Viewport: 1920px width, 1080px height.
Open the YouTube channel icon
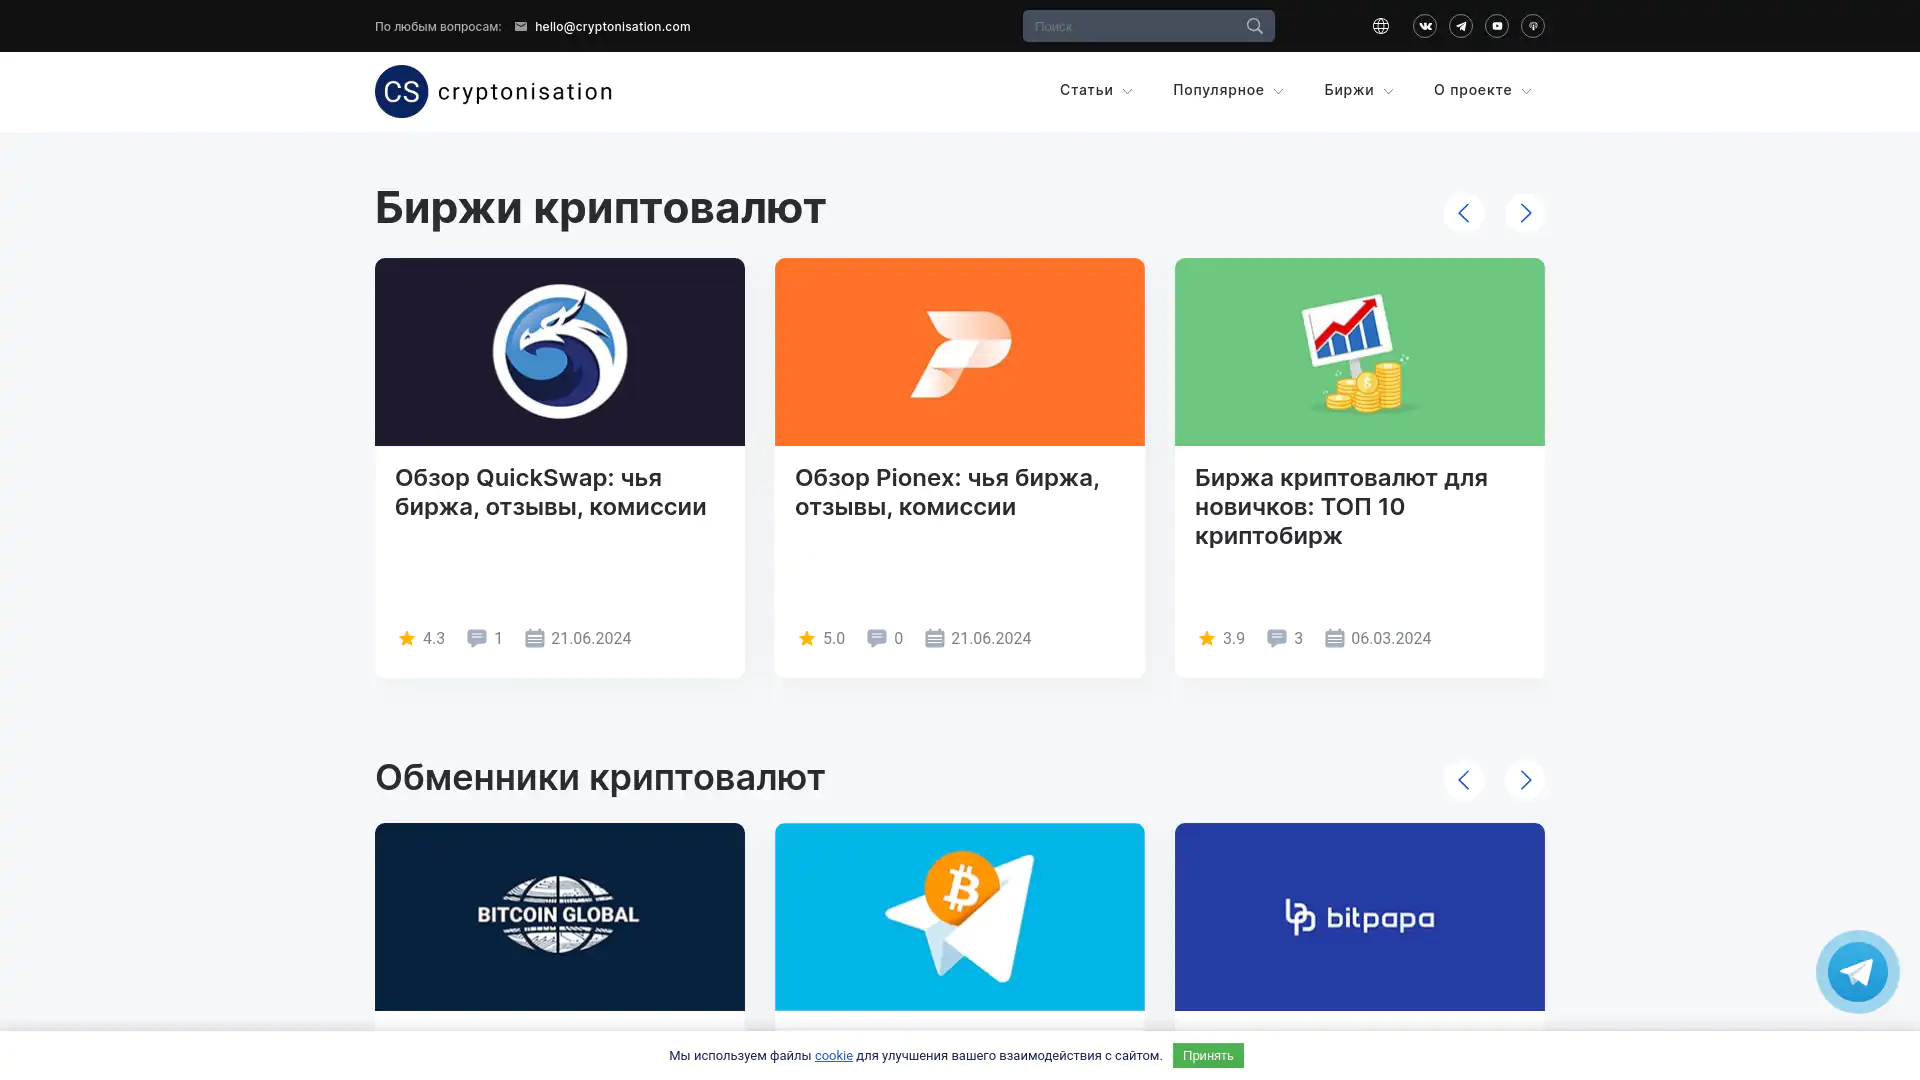point(1496,26)
